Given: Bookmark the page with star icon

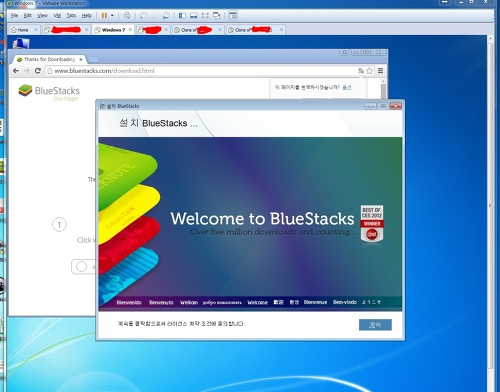Looking at the screenshot, I should click(369, 71).
